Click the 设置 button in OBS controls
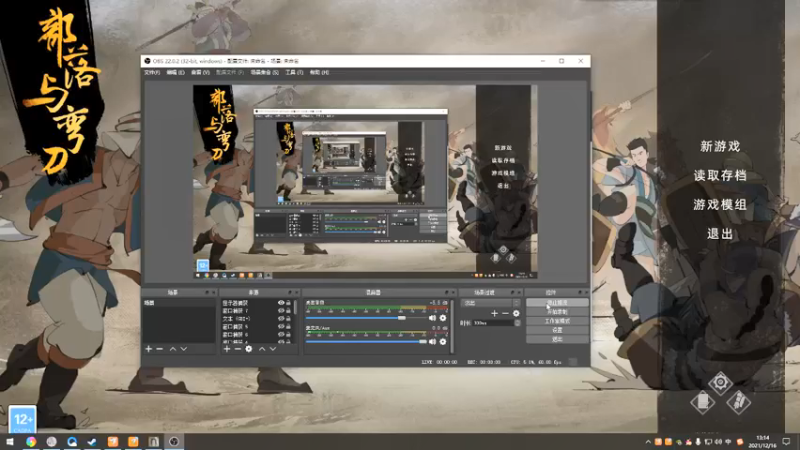This screenshot has height=450, width=800. (x=557, y=330)
